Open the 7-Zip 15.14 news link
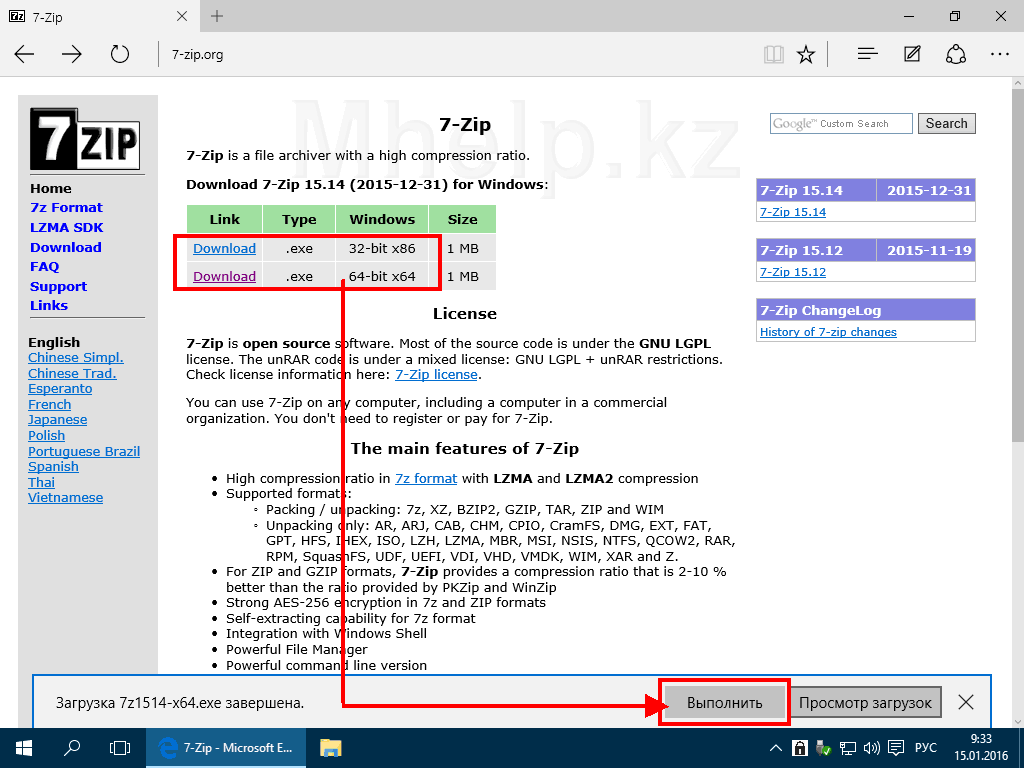The image size is (1024, 768). point(793,212)
